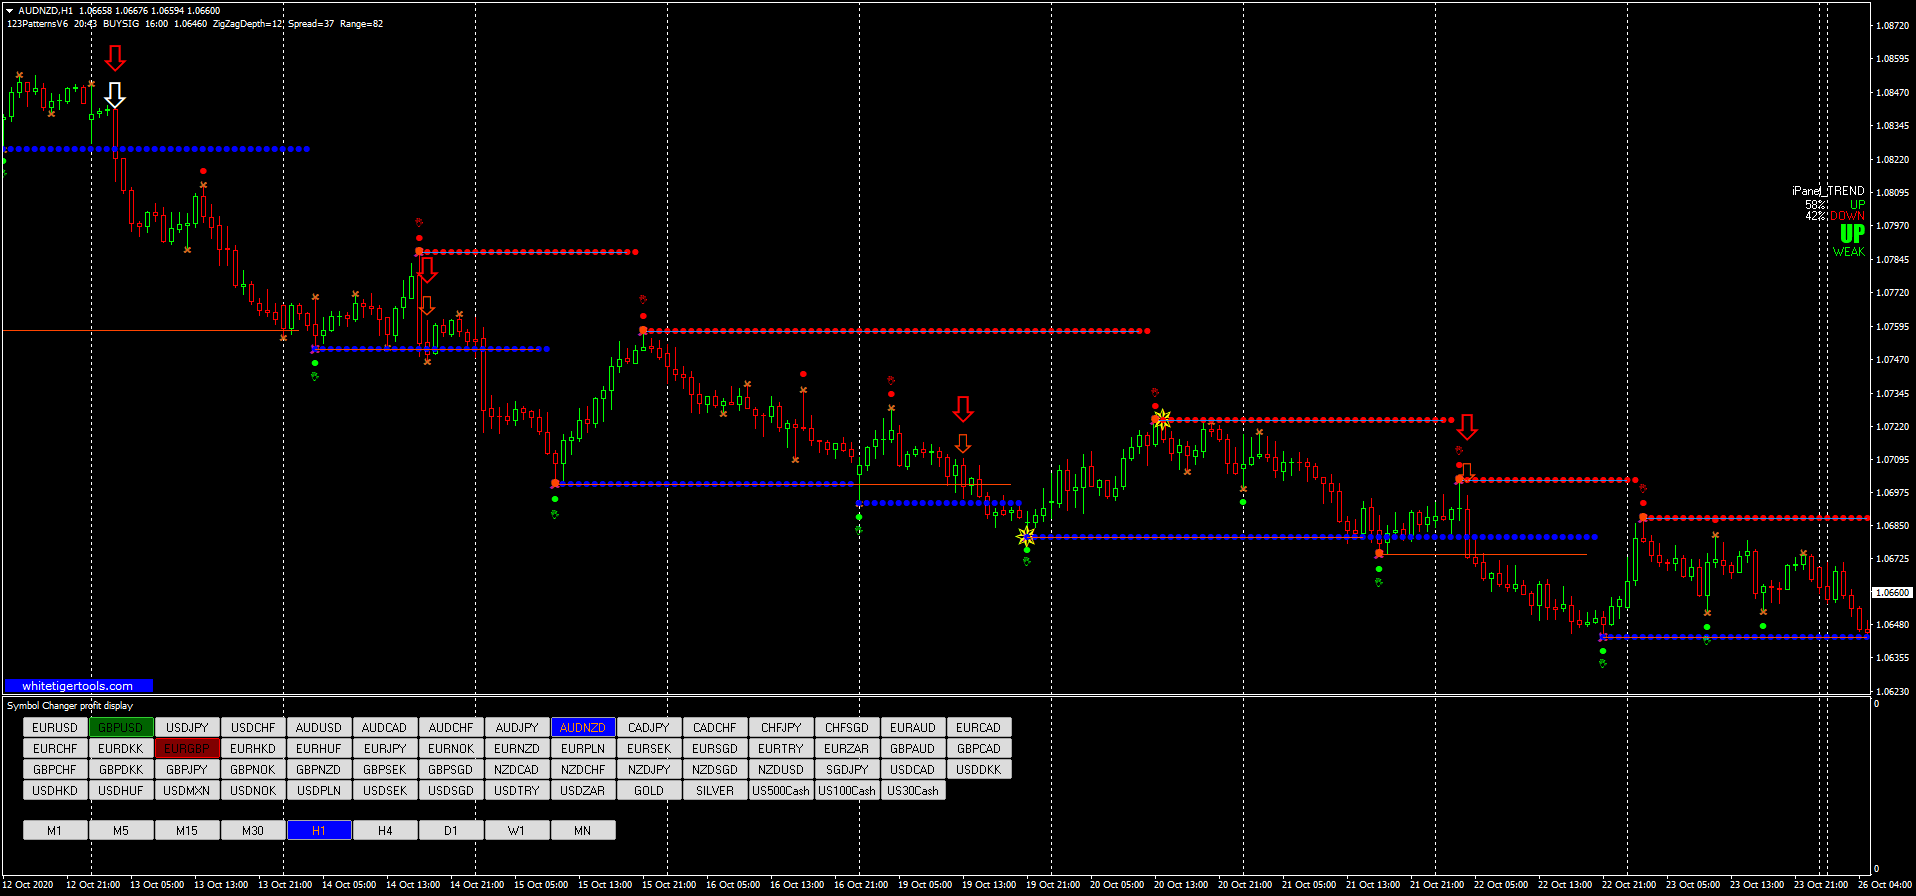Viewport: 1916px width, 896px height.
Task: Click large red down arrow near 21 Oct 21:00
Action: coord(1466,427)
